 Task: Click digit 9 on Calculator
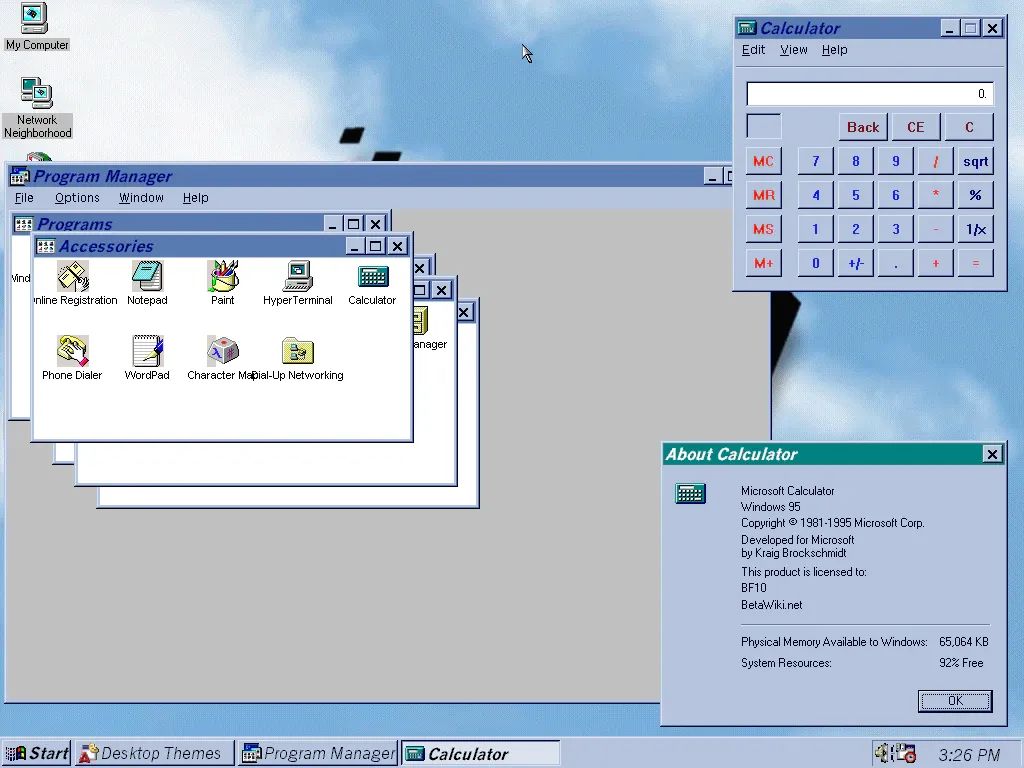(895, 161)
